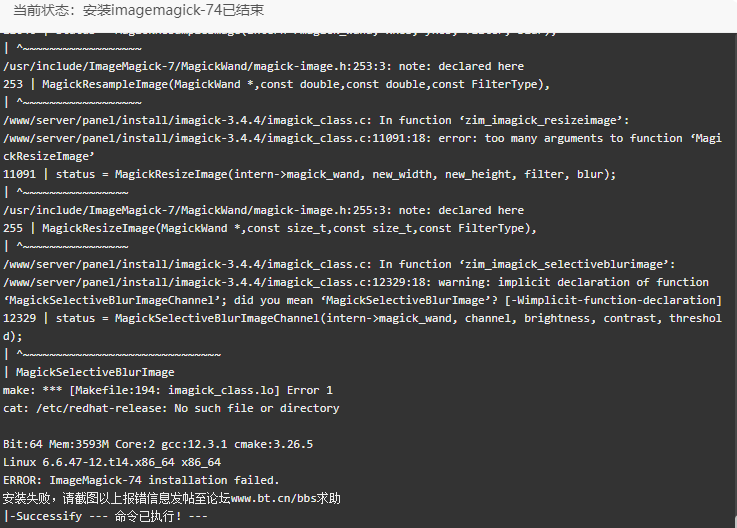Click the 'Linux 6.6.47-12.tl14.x86_64' kernel line
The width and height of the screenshot is (737, 528).
click(x=112, y=462)
